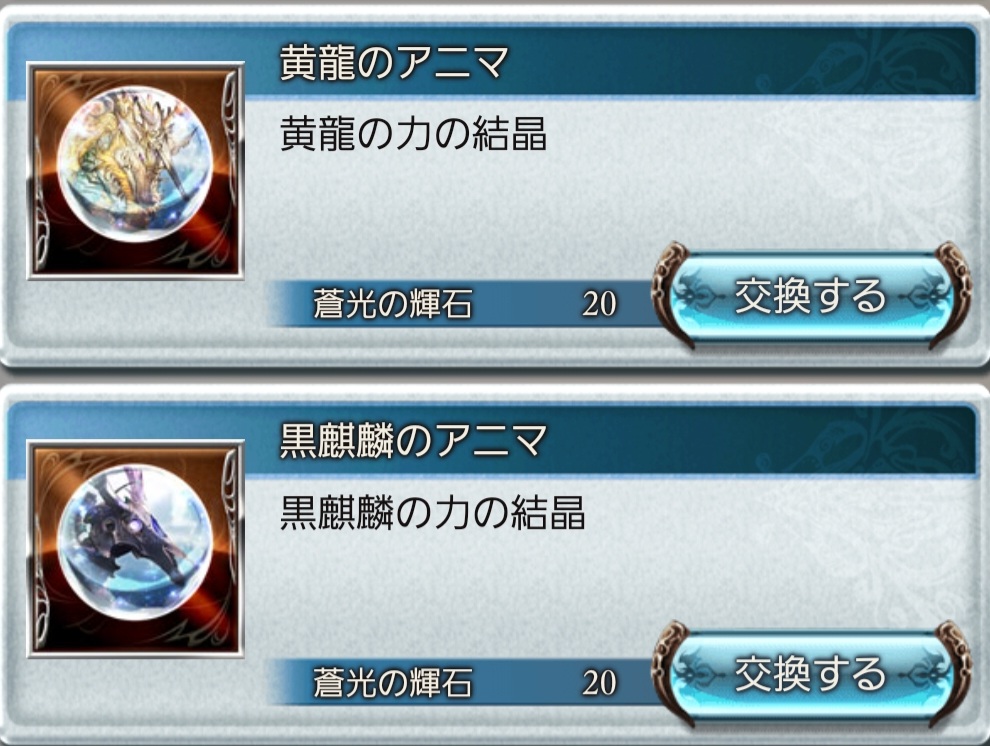Click left horn ornament of 黒麒麟 exchange button
This screenshot has width=990, height=746.
click(672, 673)
